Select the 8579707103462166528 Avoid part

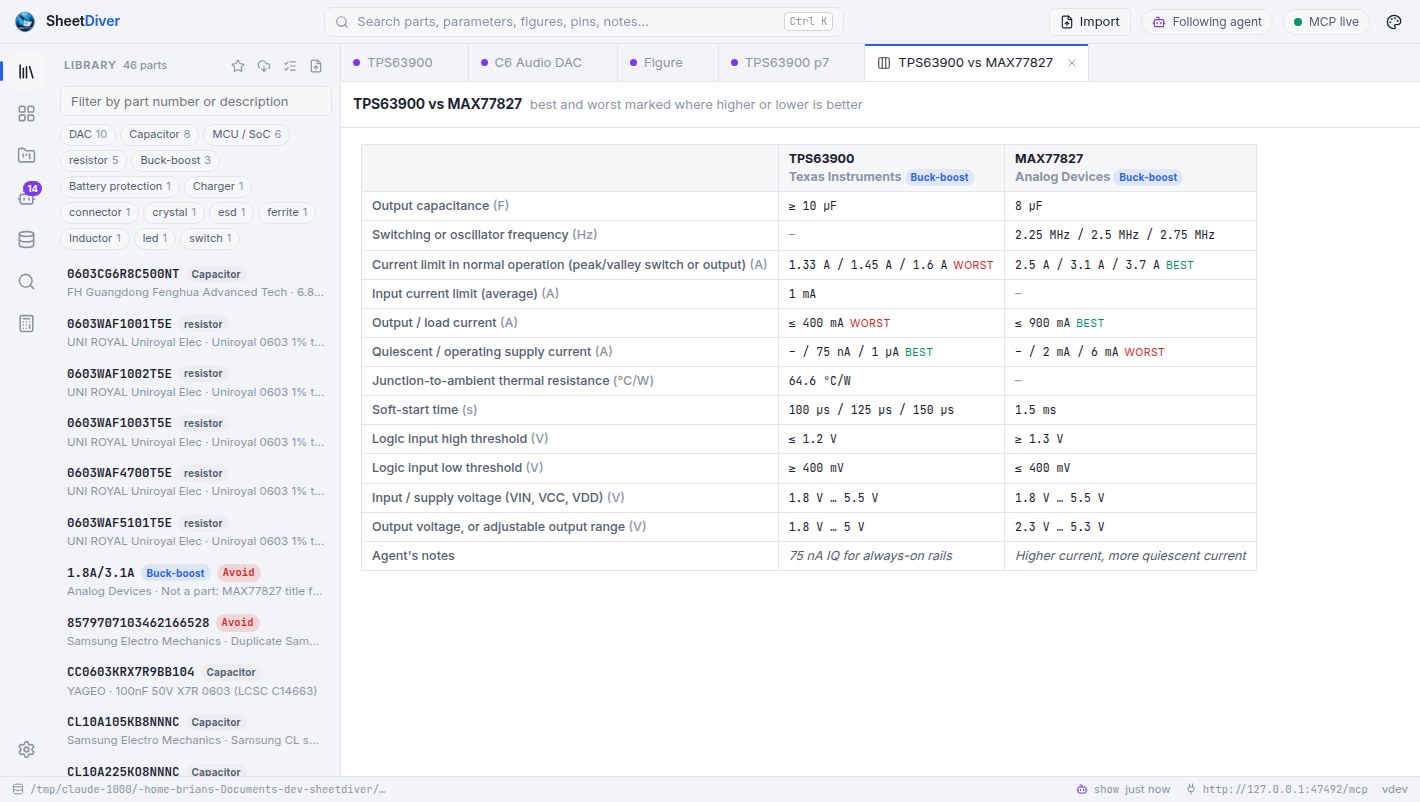196,631
